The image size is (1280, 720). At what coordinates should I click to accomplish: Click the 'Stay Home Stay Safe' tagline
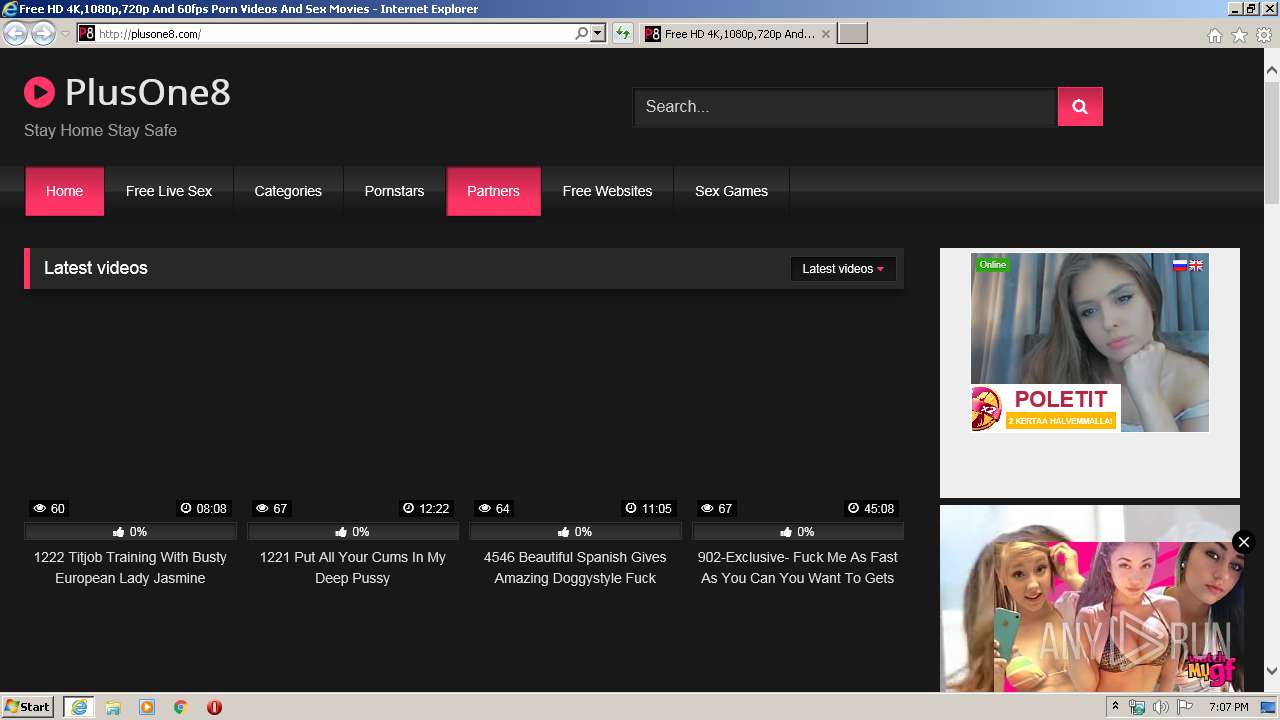[100, 130]
